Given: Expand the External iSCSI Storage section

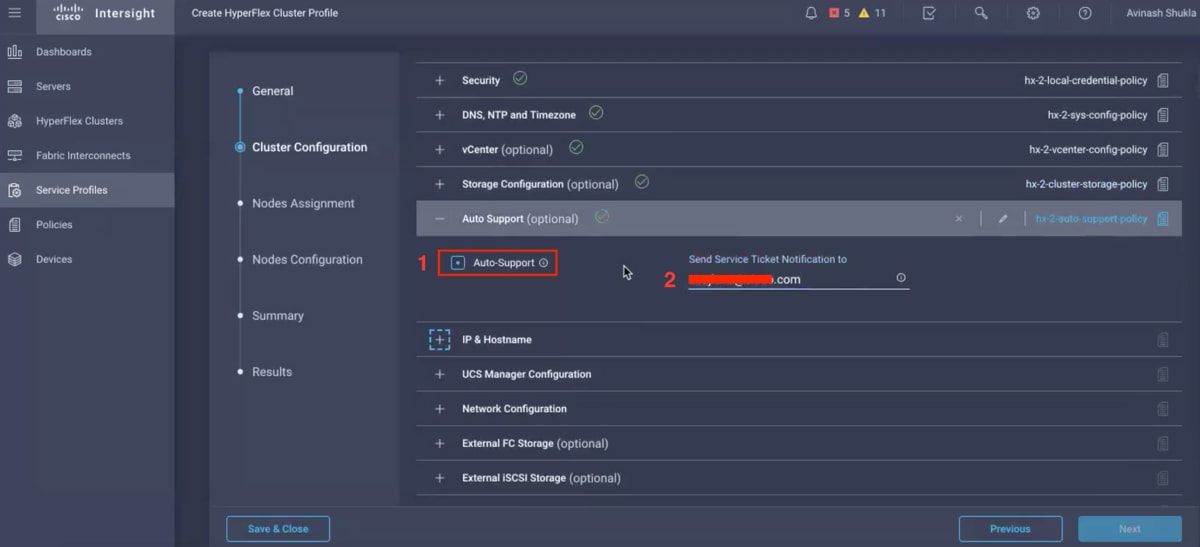Looking at the screenshot, I should [x=440, y=478].
